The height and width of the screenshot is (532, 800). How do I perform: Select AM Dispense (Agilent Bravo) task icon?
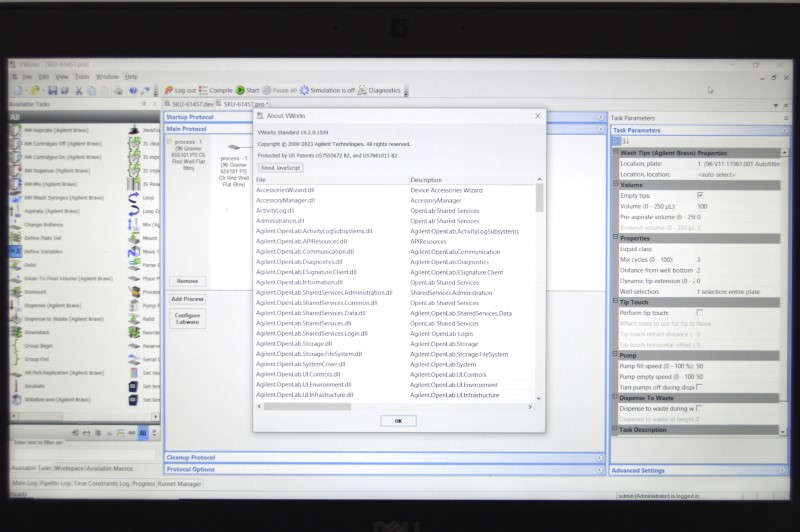coord(16,171)
